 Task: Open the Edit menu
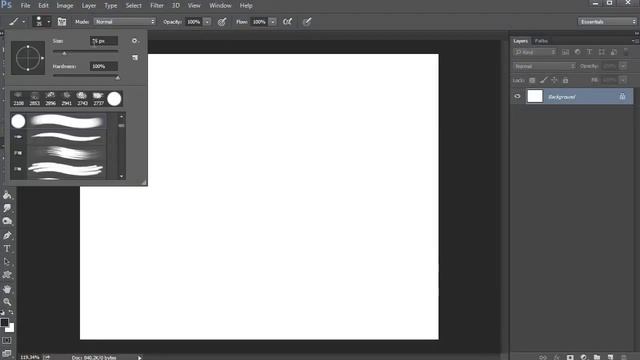(x=43, y=6)
